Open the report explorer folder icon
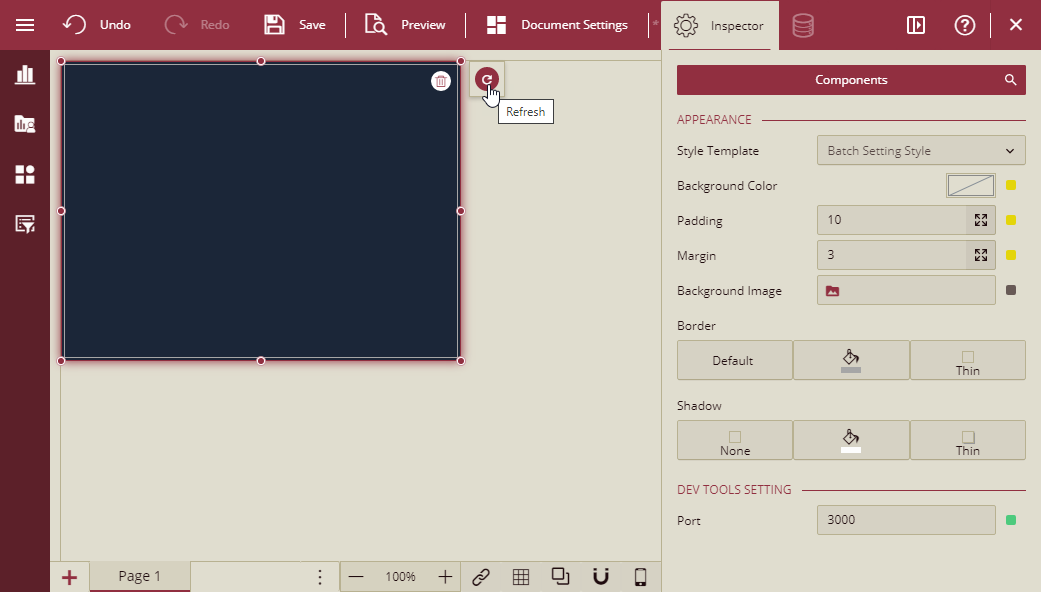This screenshot has height=592, width=1041. tap(25, 124)
